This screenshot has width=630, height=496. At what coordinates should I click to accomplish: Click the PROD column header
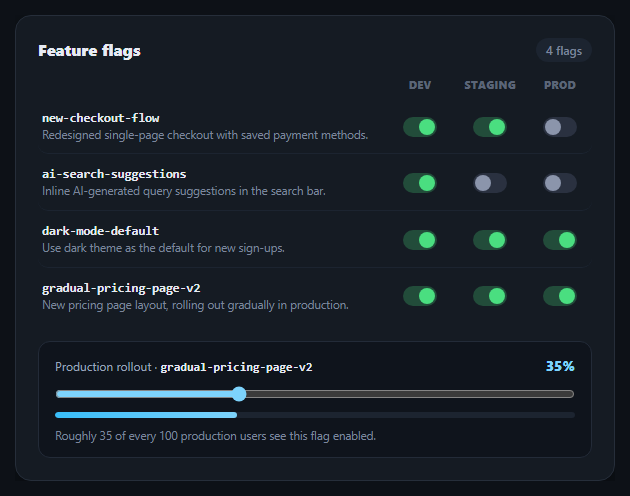tap(560, 85)
